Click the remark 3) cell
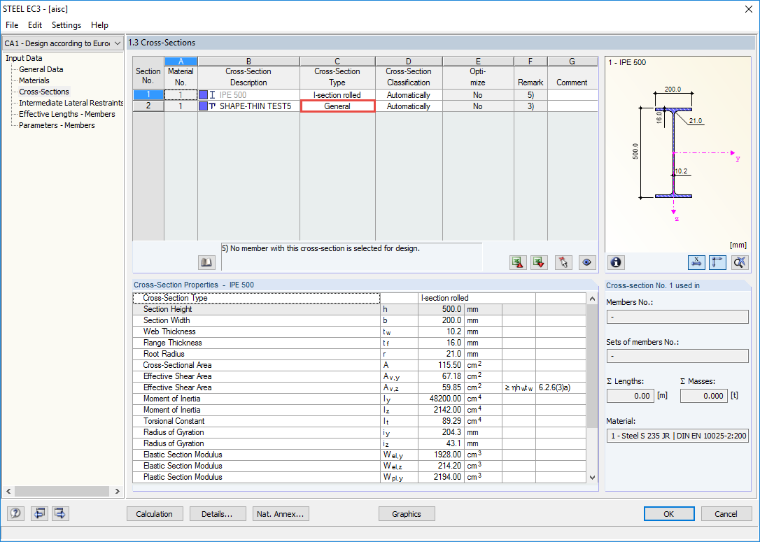 pyautogui.click(x=531, y=106)
